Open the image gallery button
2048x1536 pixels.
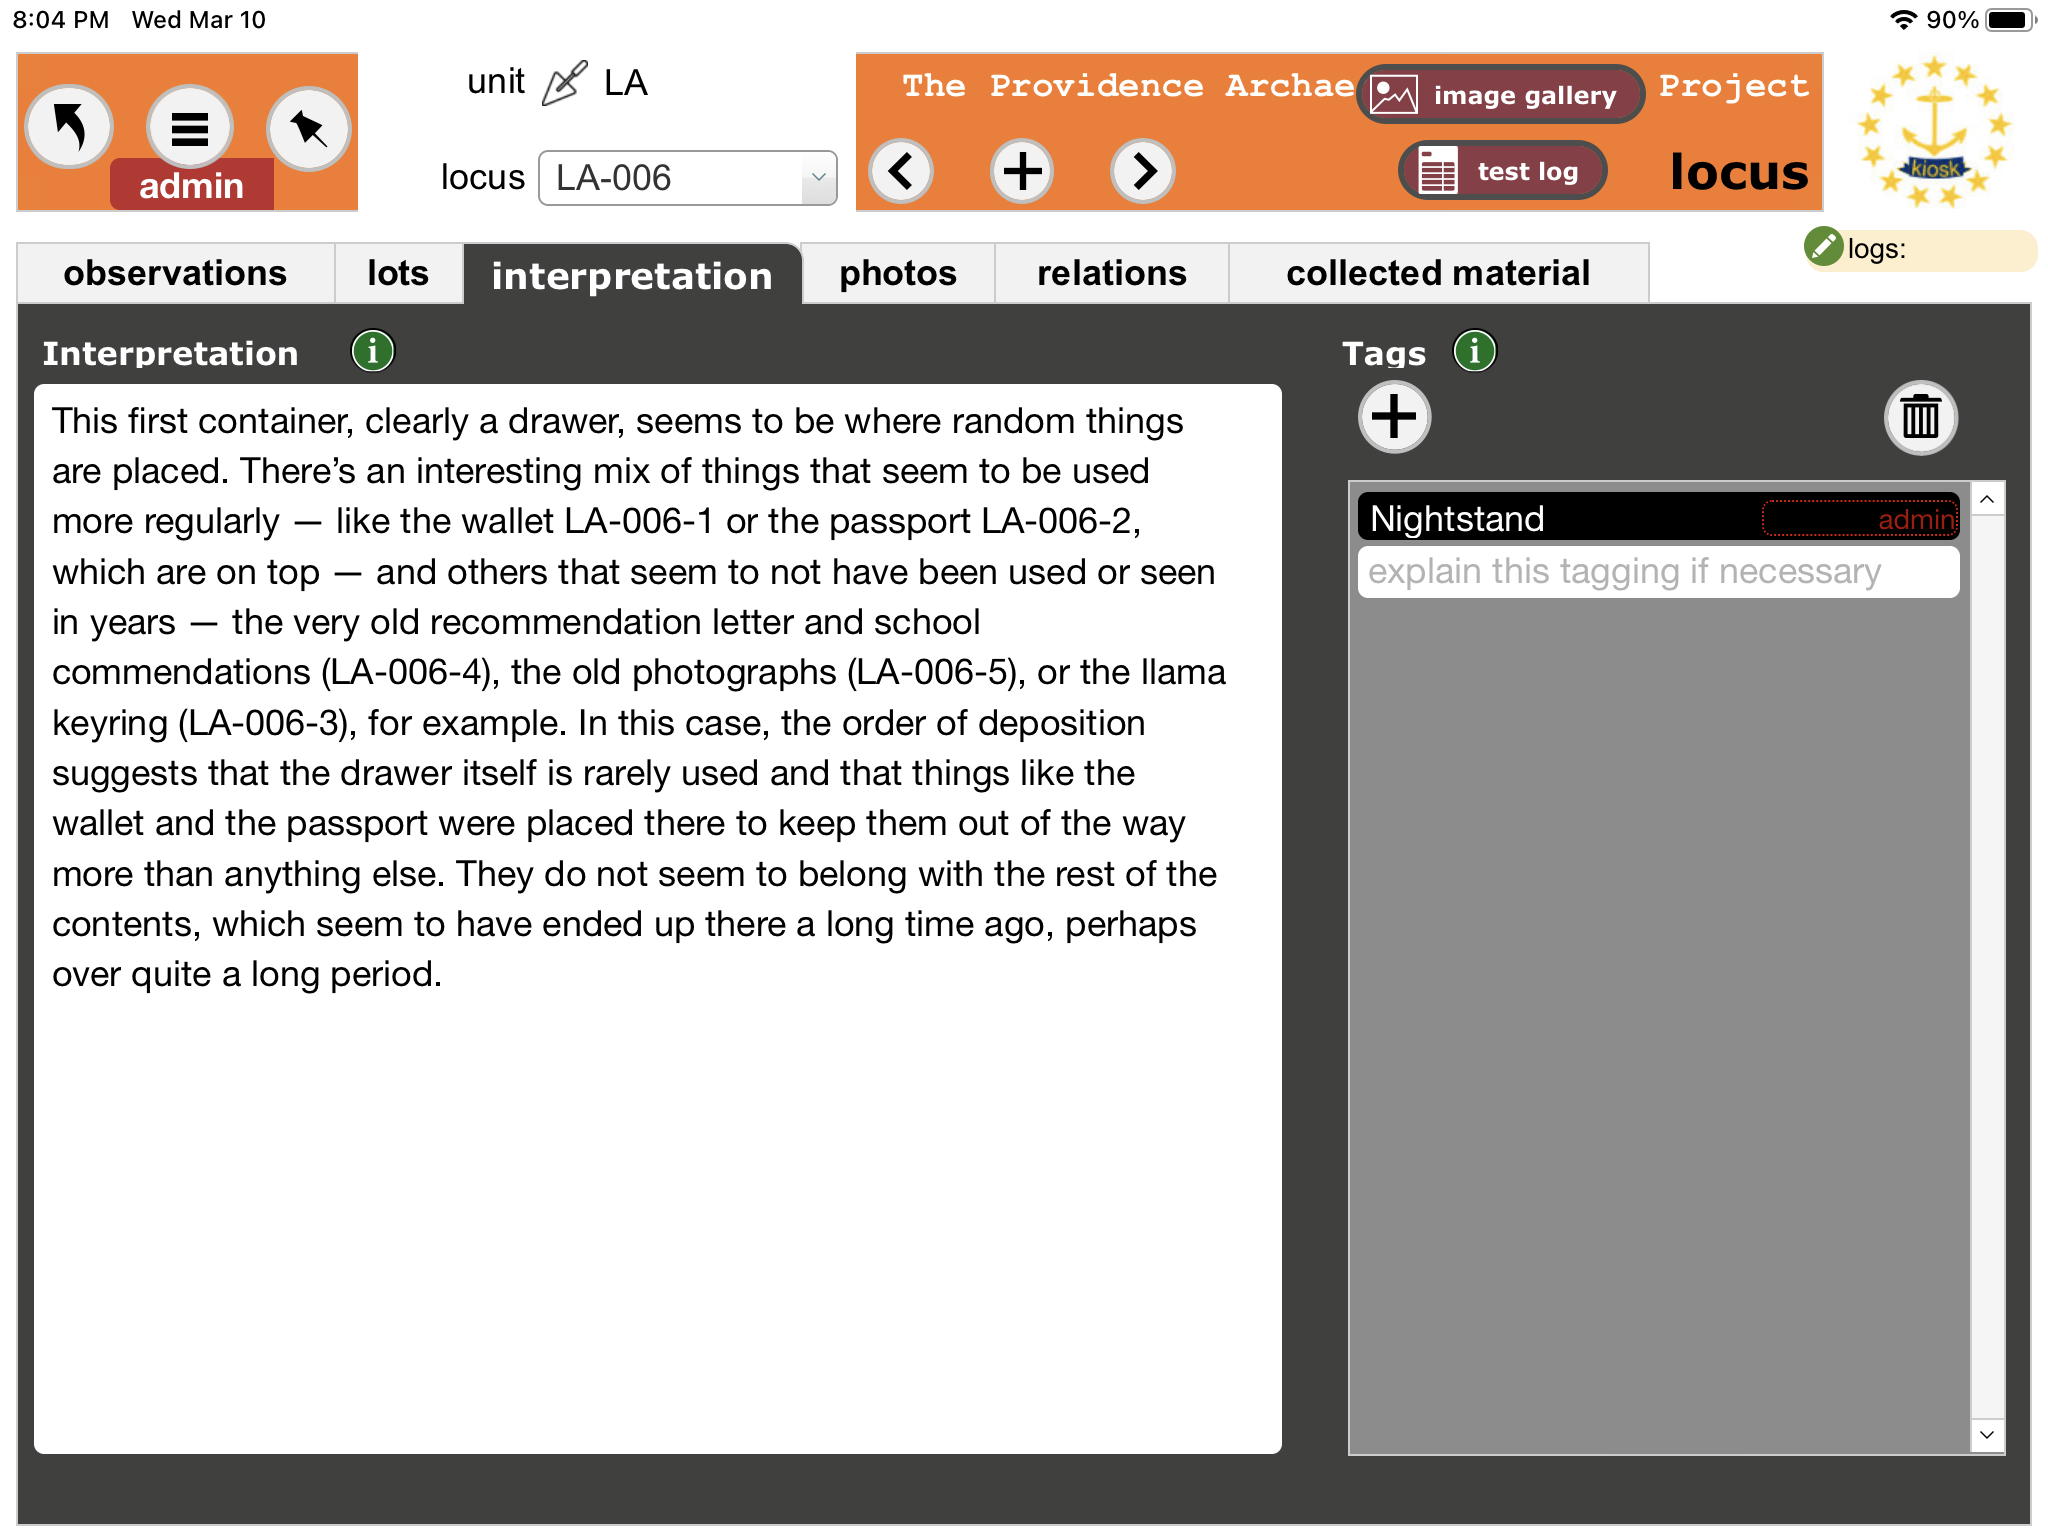coord(1499,95)
